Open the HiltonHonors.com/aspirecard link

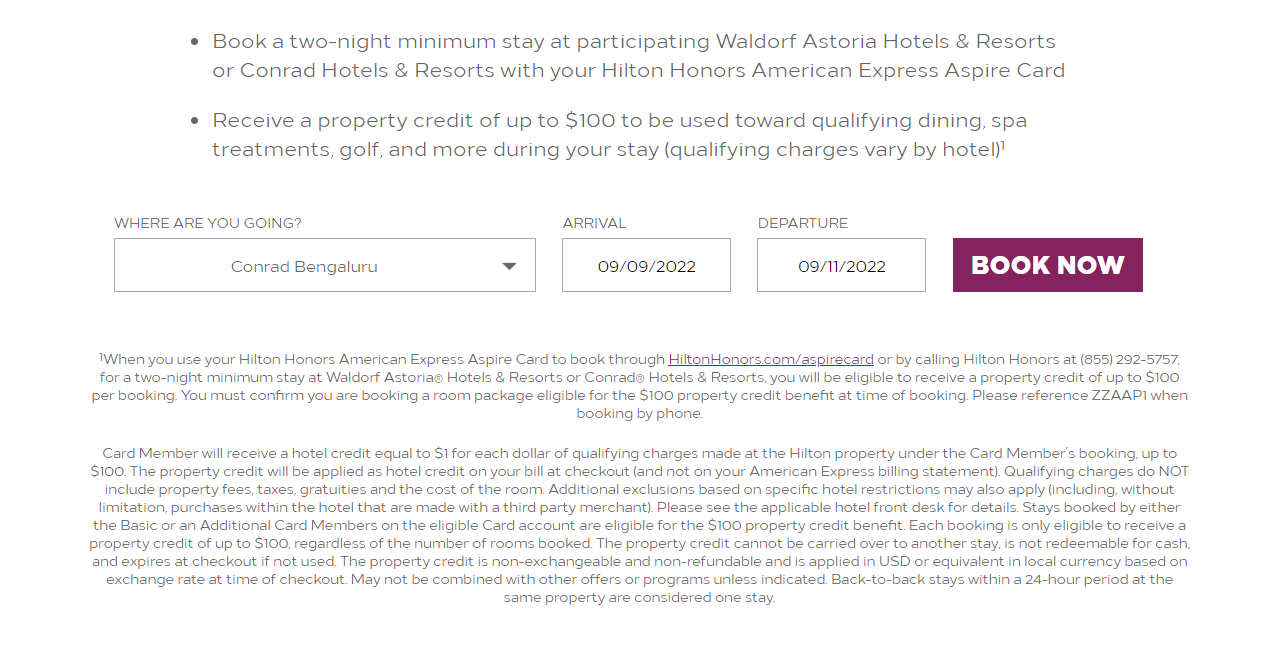coord(771,359)
